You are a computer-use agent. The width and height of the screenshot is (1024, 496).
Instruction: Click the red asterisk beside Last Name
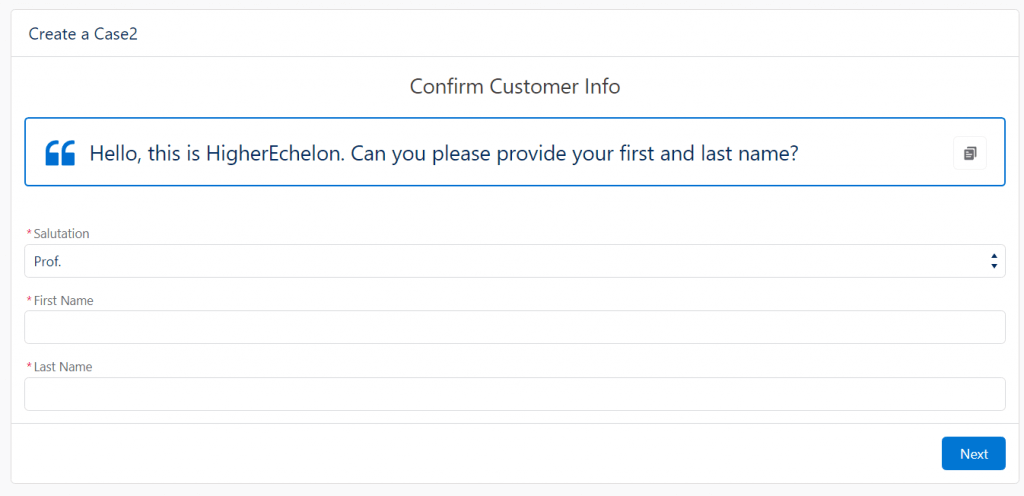(29, 367)
